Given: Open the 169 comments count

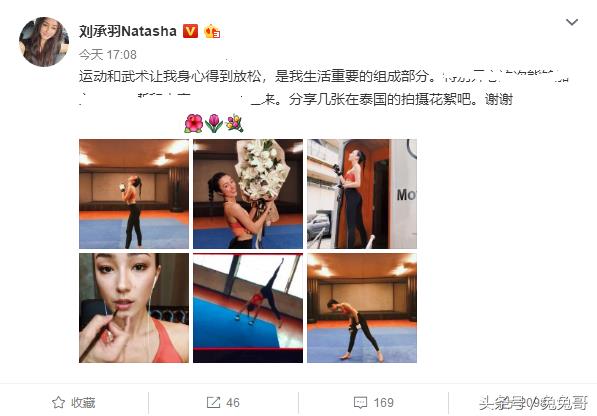Looking at the screenshot, I should pos(383,403).
